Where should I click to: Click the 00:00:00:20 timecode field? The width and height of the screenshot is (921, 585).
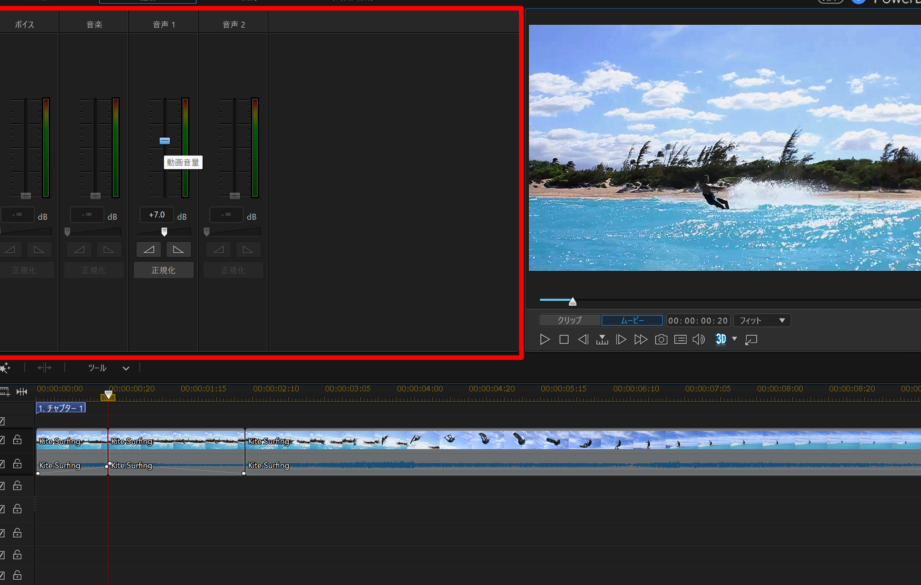[698, 320]
